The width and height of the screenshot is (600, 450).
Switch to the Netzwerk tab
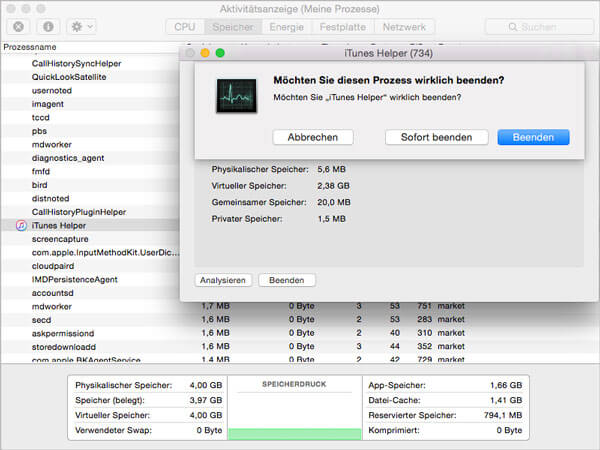coord(404,27)
